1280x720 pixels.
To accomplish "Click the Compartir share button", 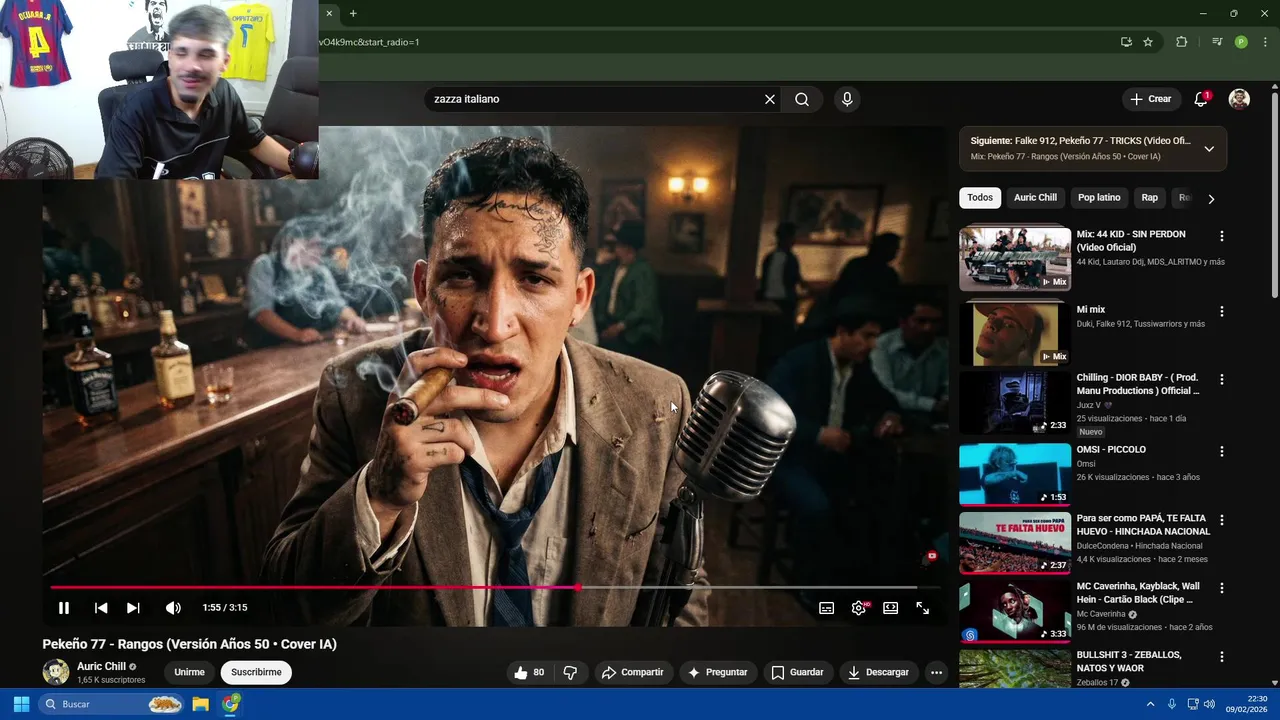I will 632,672.
